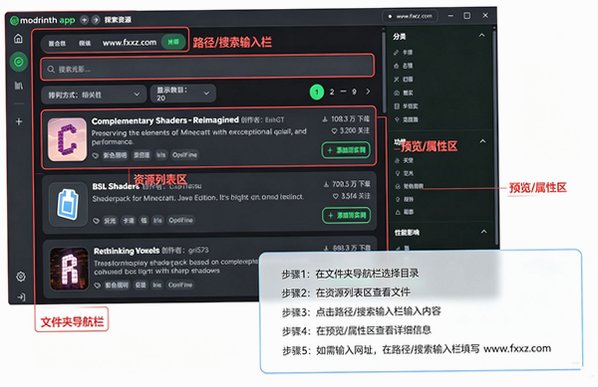This screenshot has height=387, width=598.
Task: Click the back navigation circle in title bar
Action: (84, 20)
